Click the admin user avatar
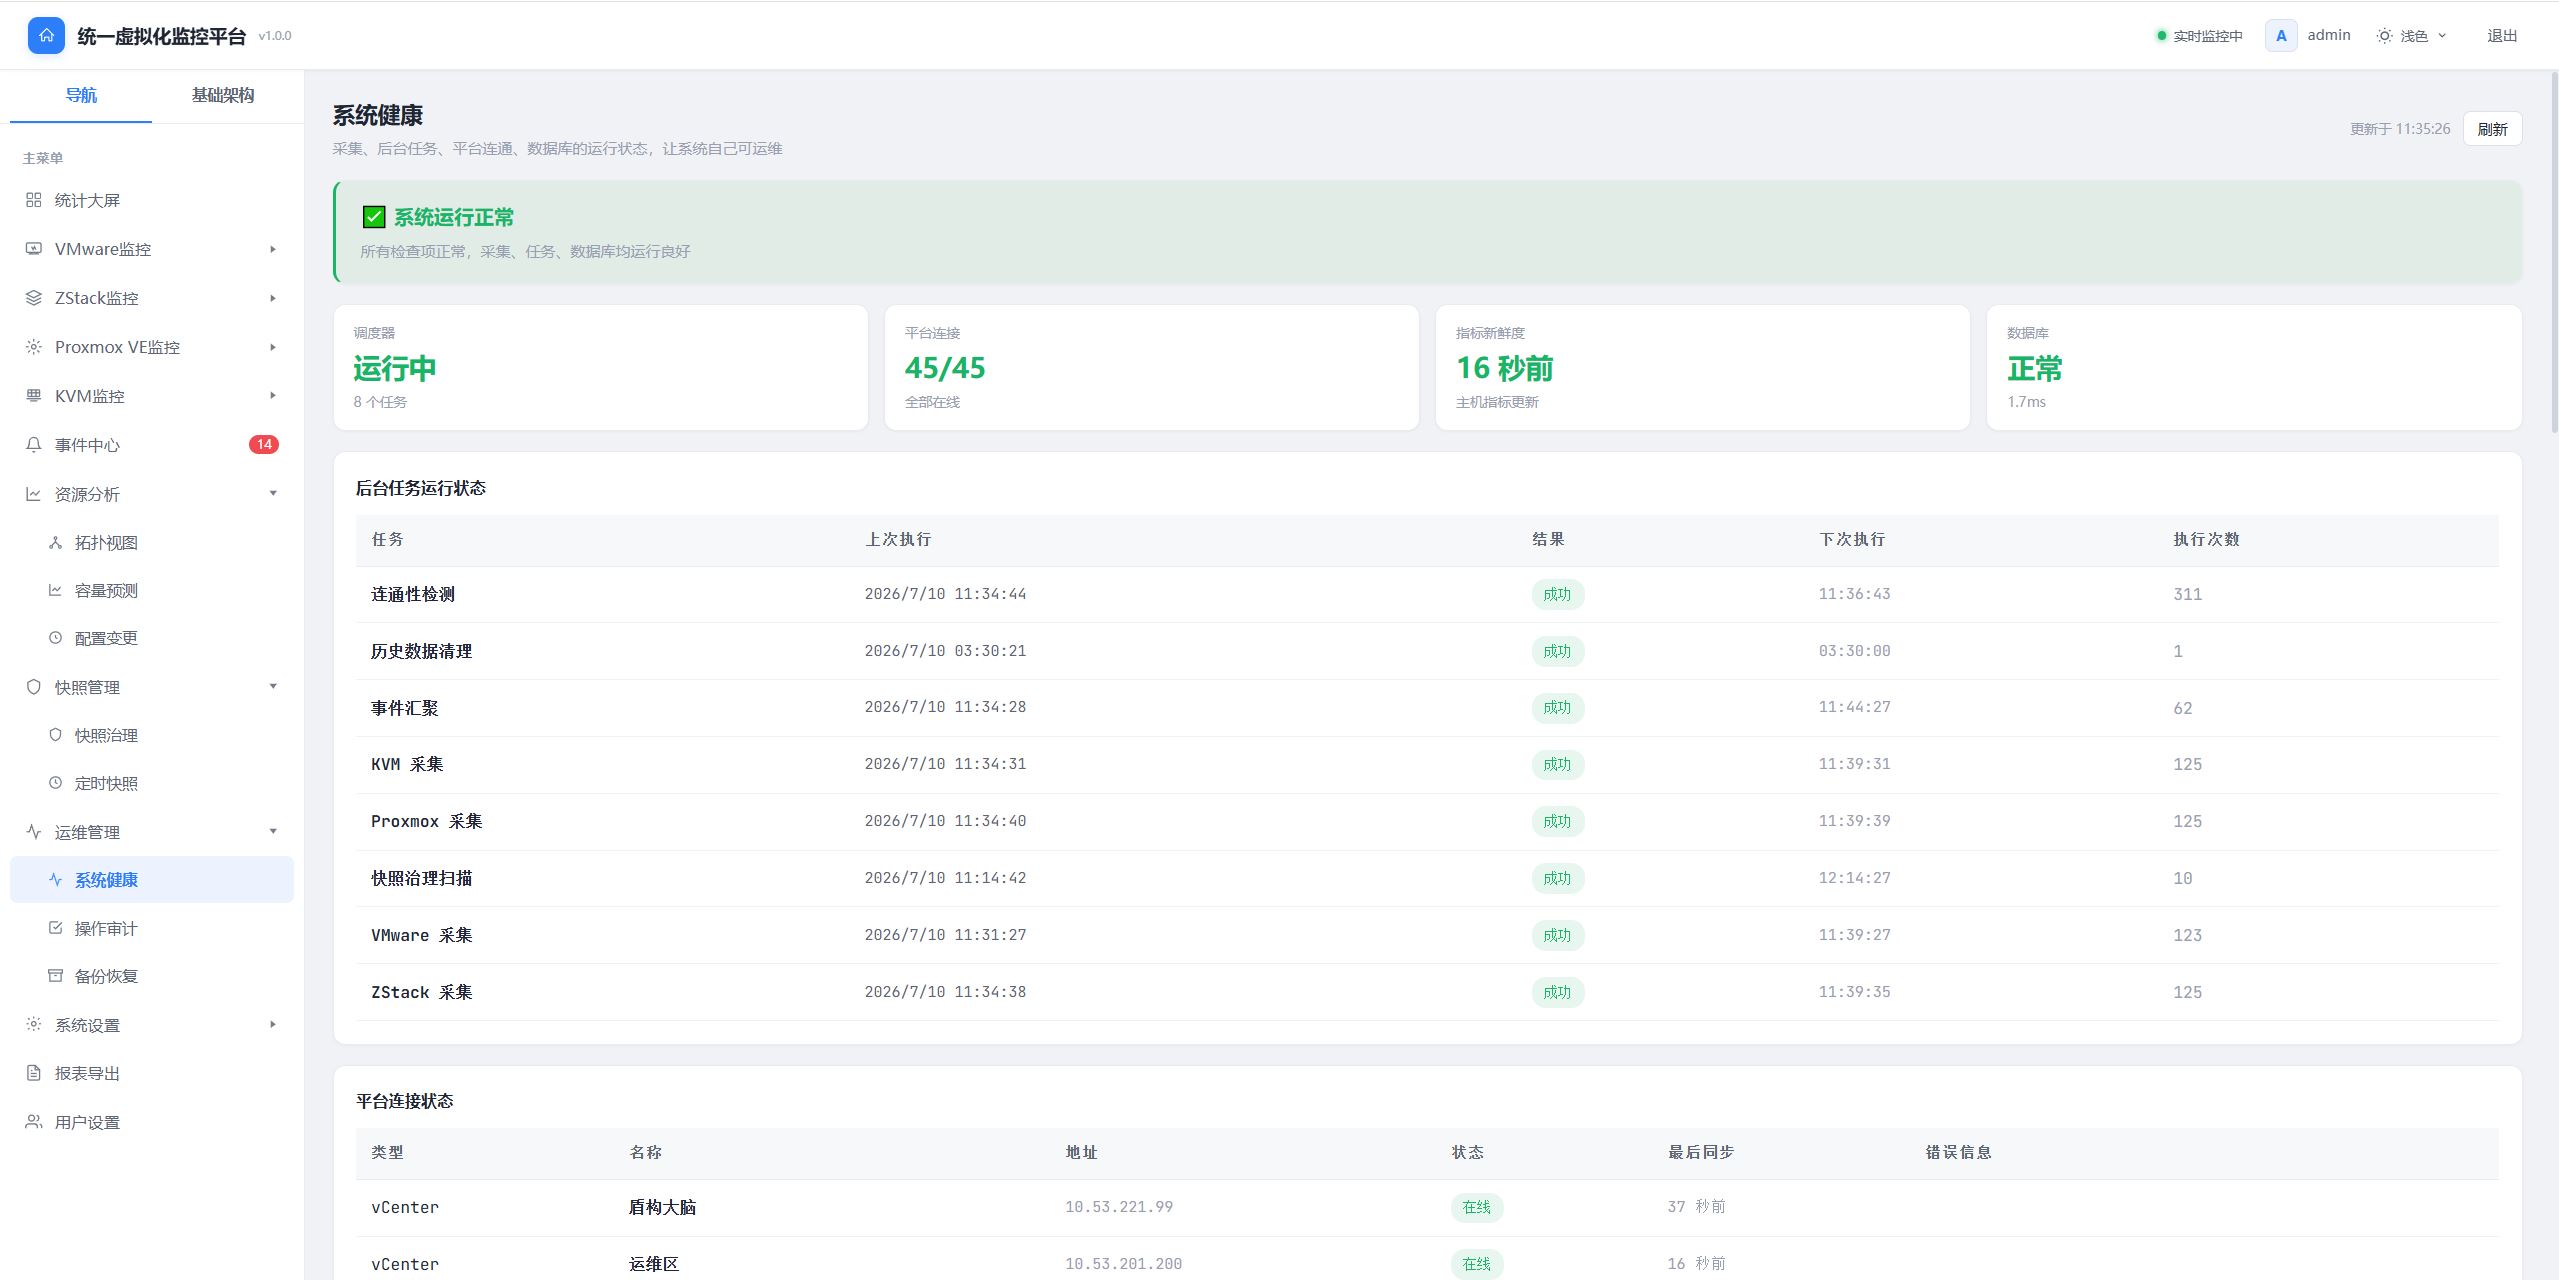Viewport: 2559px width, 1280px height. point(2281,36)
